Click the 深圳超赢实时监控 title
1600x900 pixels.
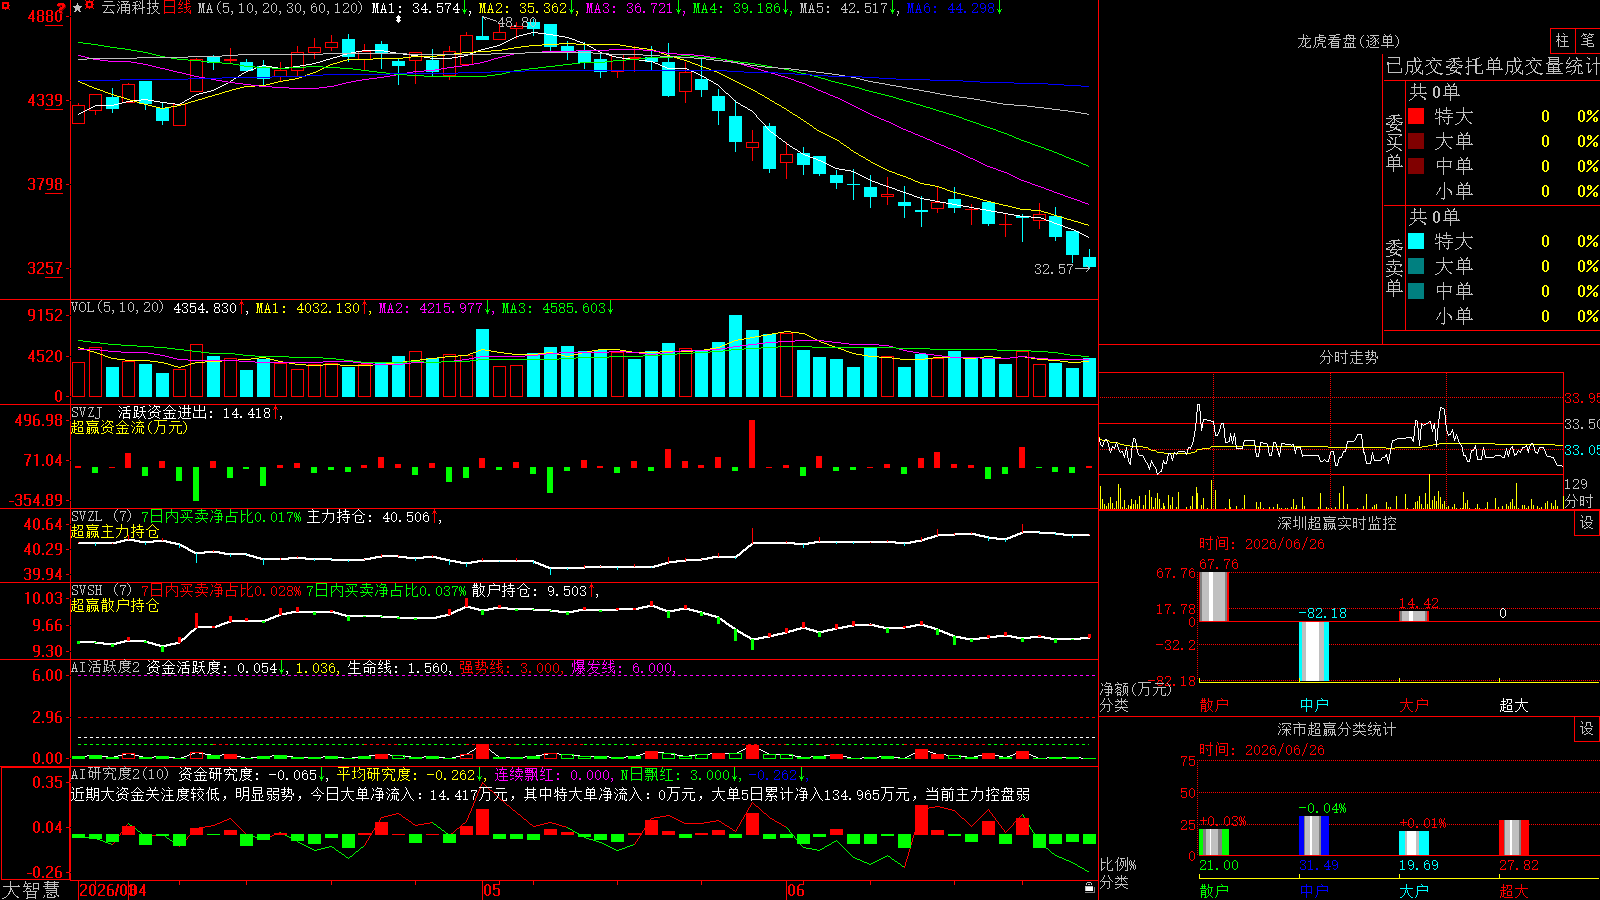click(x=1337, y=523)
